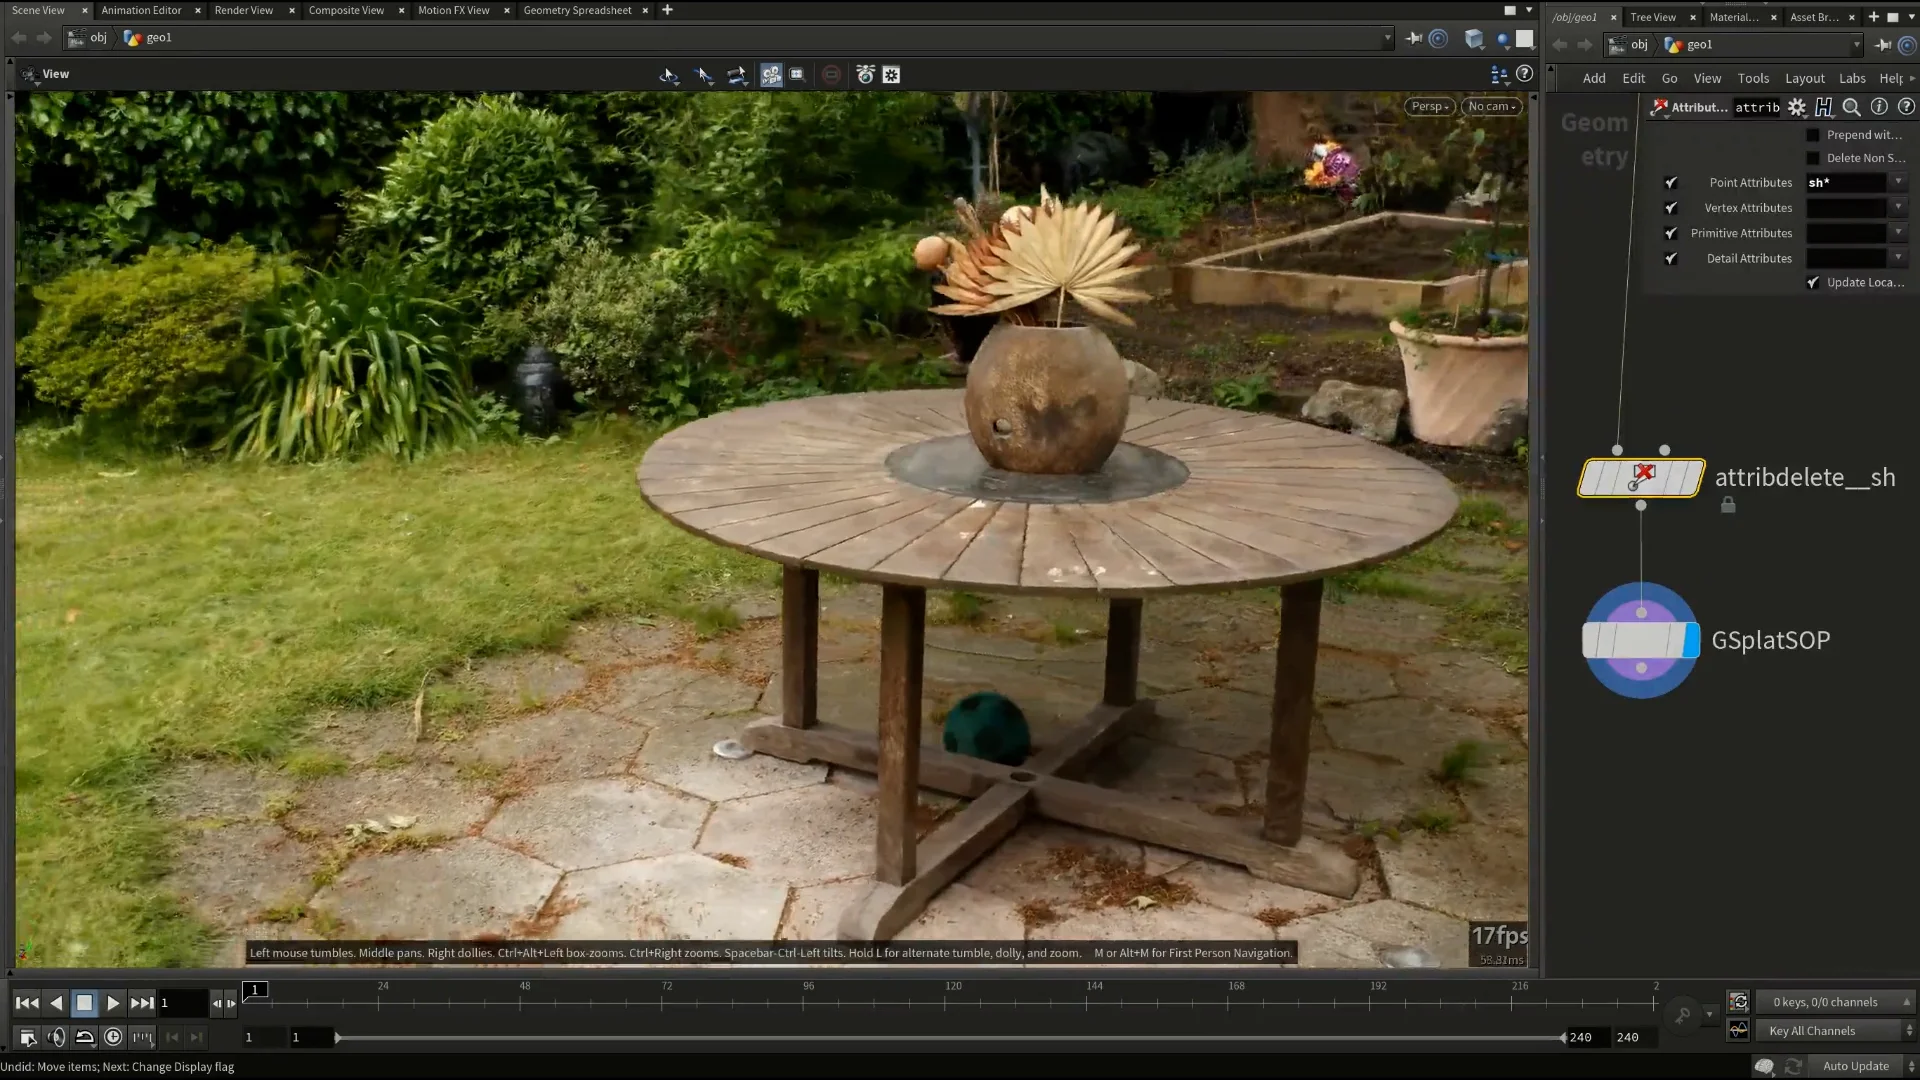The image size is (1920, 1080).
Task: Toggle the Point Attributes checkbox
Action: pyautogui.click(x=1671, y=182)
